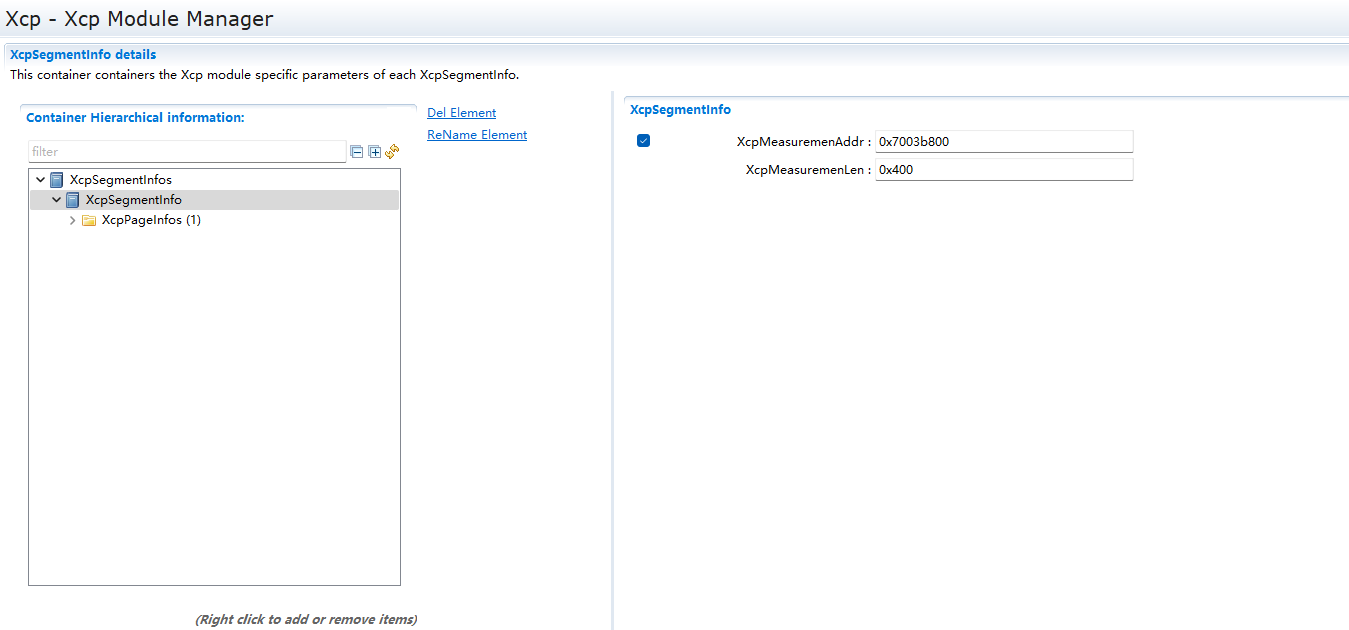Viewport: 1349px width, 630px height.
Task: Click the yellow refresh/sync arrows icon
Action: (392, 151)
